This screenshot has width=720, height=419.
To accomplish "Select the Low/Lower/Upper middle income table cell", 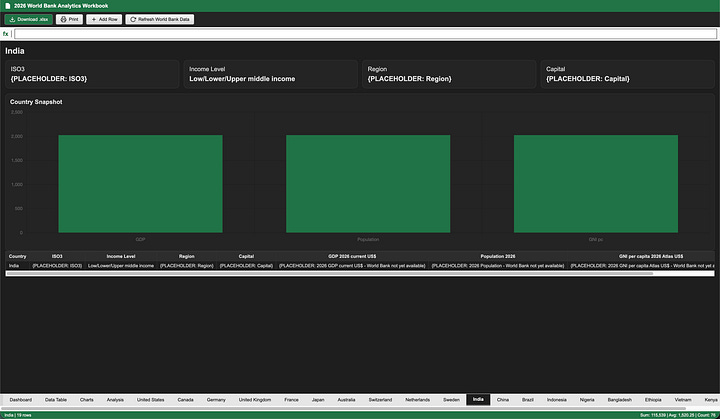I will 121,266.
